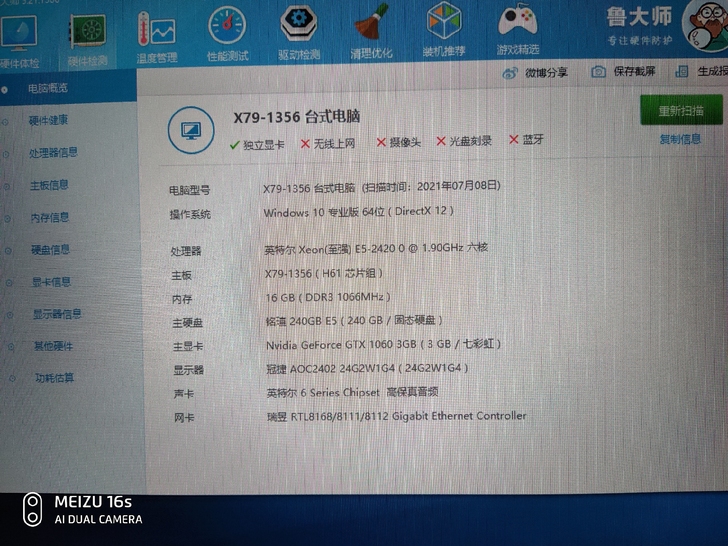
Task: Open 显卡信息 sidebar item
Action: click(51, 281)
